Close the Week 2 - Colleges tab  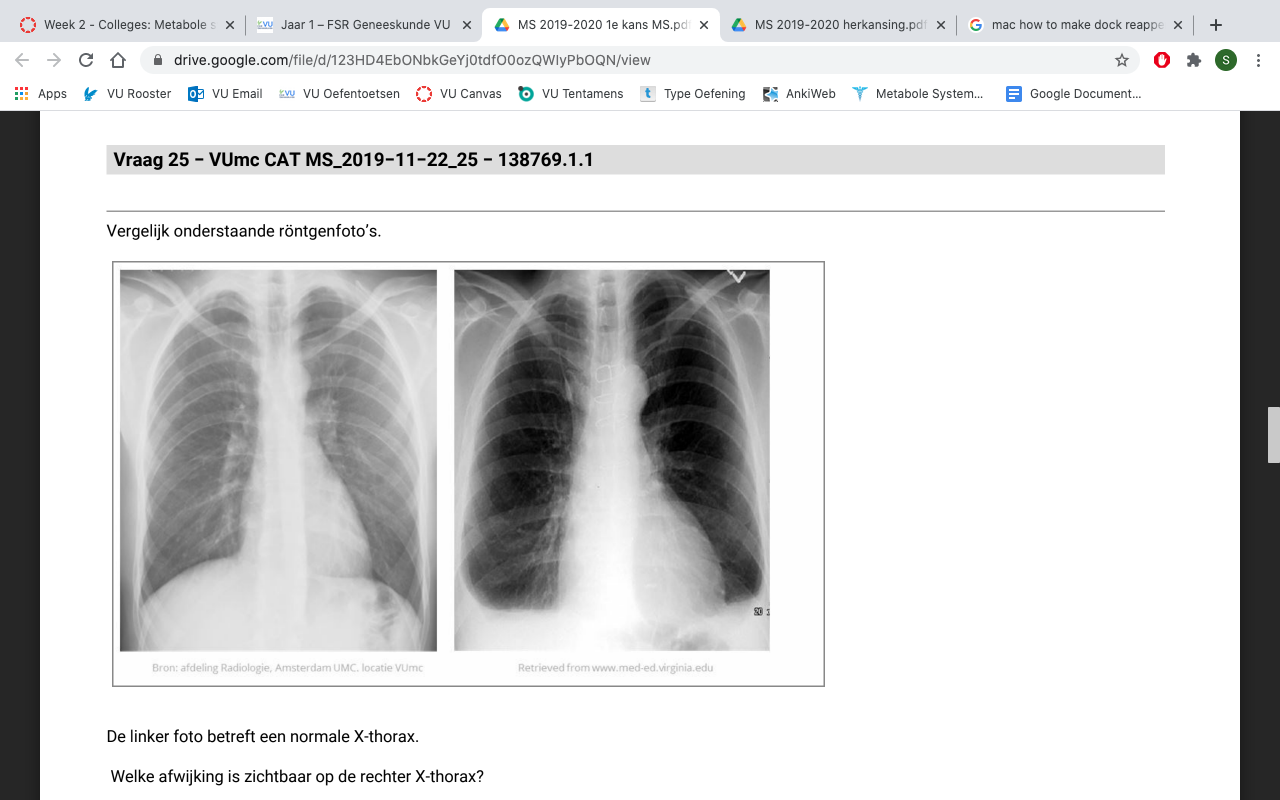231,25
